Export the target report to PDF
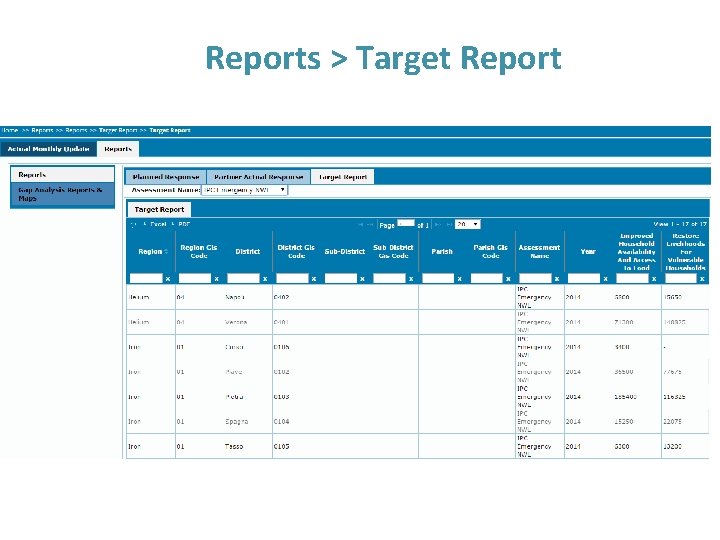The width and height of the screenshot is (720, 540). click(x=181, y=224)
